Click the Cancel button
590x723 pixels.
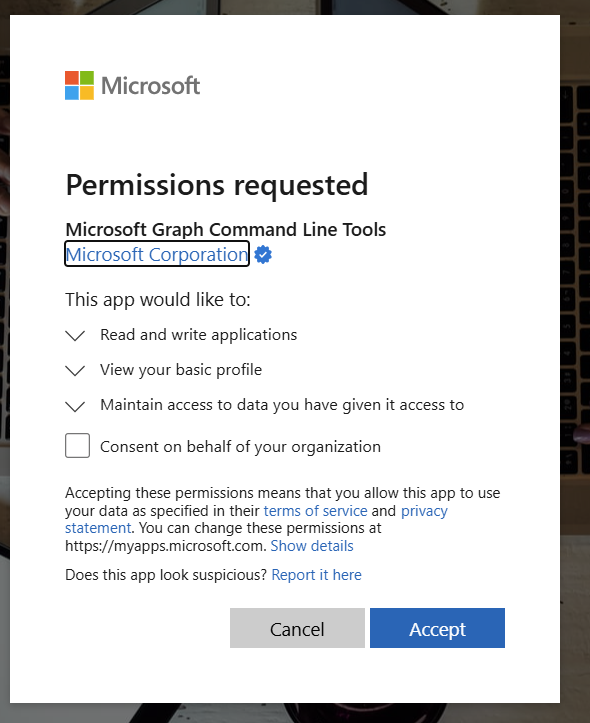pyautogui.click(x=297, y=628)
